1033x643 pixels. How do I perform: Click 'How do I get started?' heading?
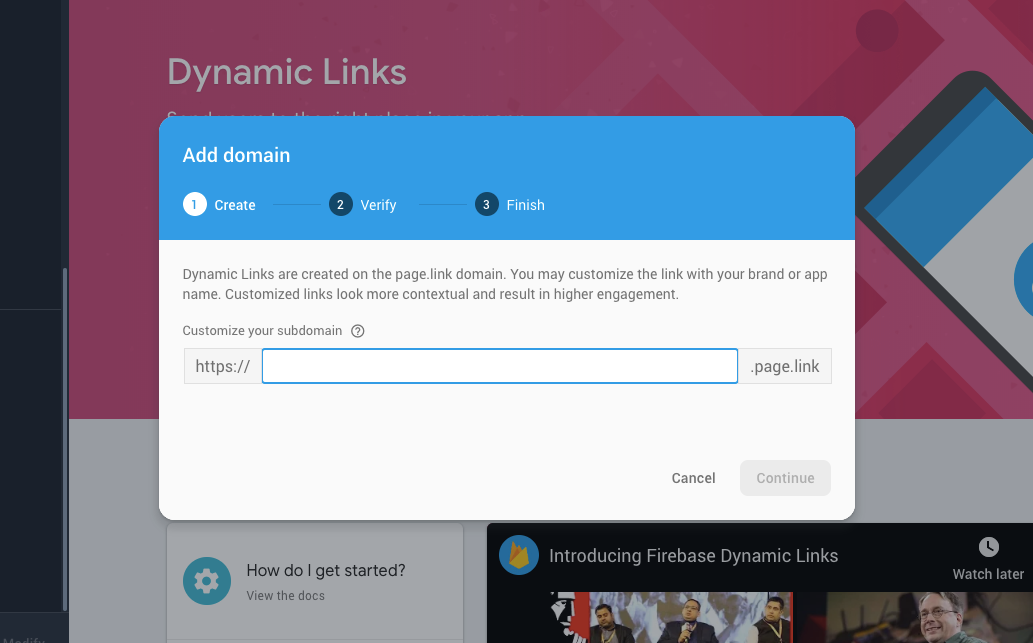tap(325, 571)
